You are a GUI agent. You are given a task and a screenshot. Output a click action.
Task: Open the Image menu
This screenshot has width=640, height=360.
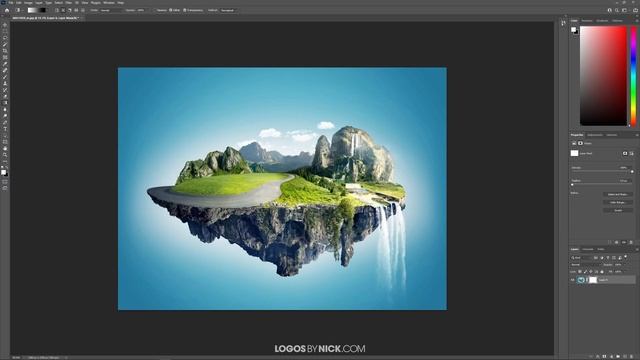pos(28,3)
